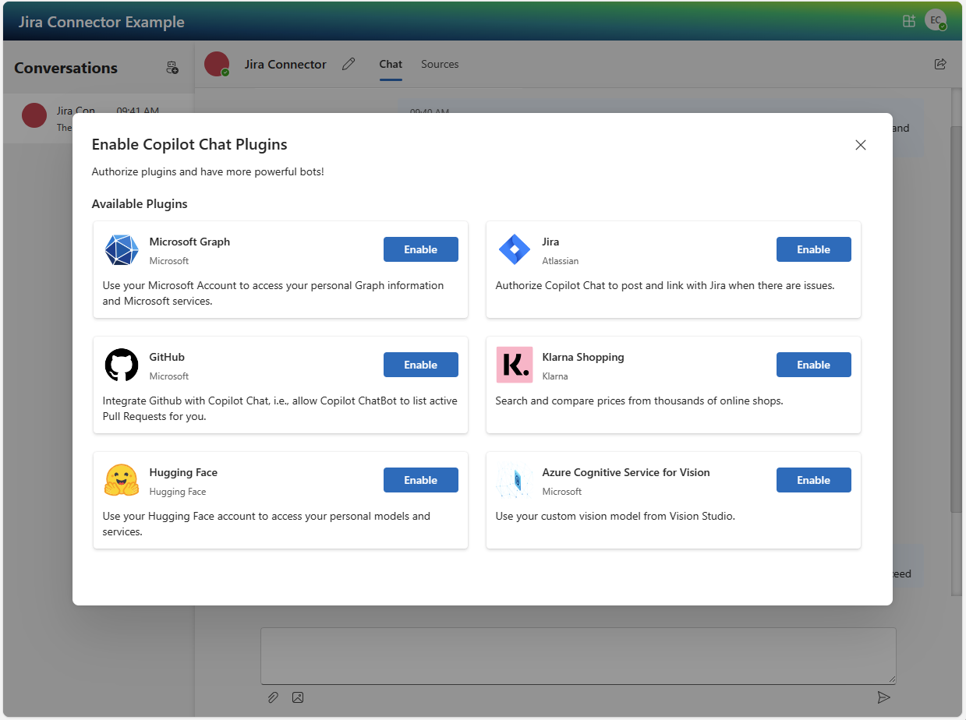Click the 'Conversations' sidebar heading
Viewport: 966px width, 720px height.
tap(66, 68)
